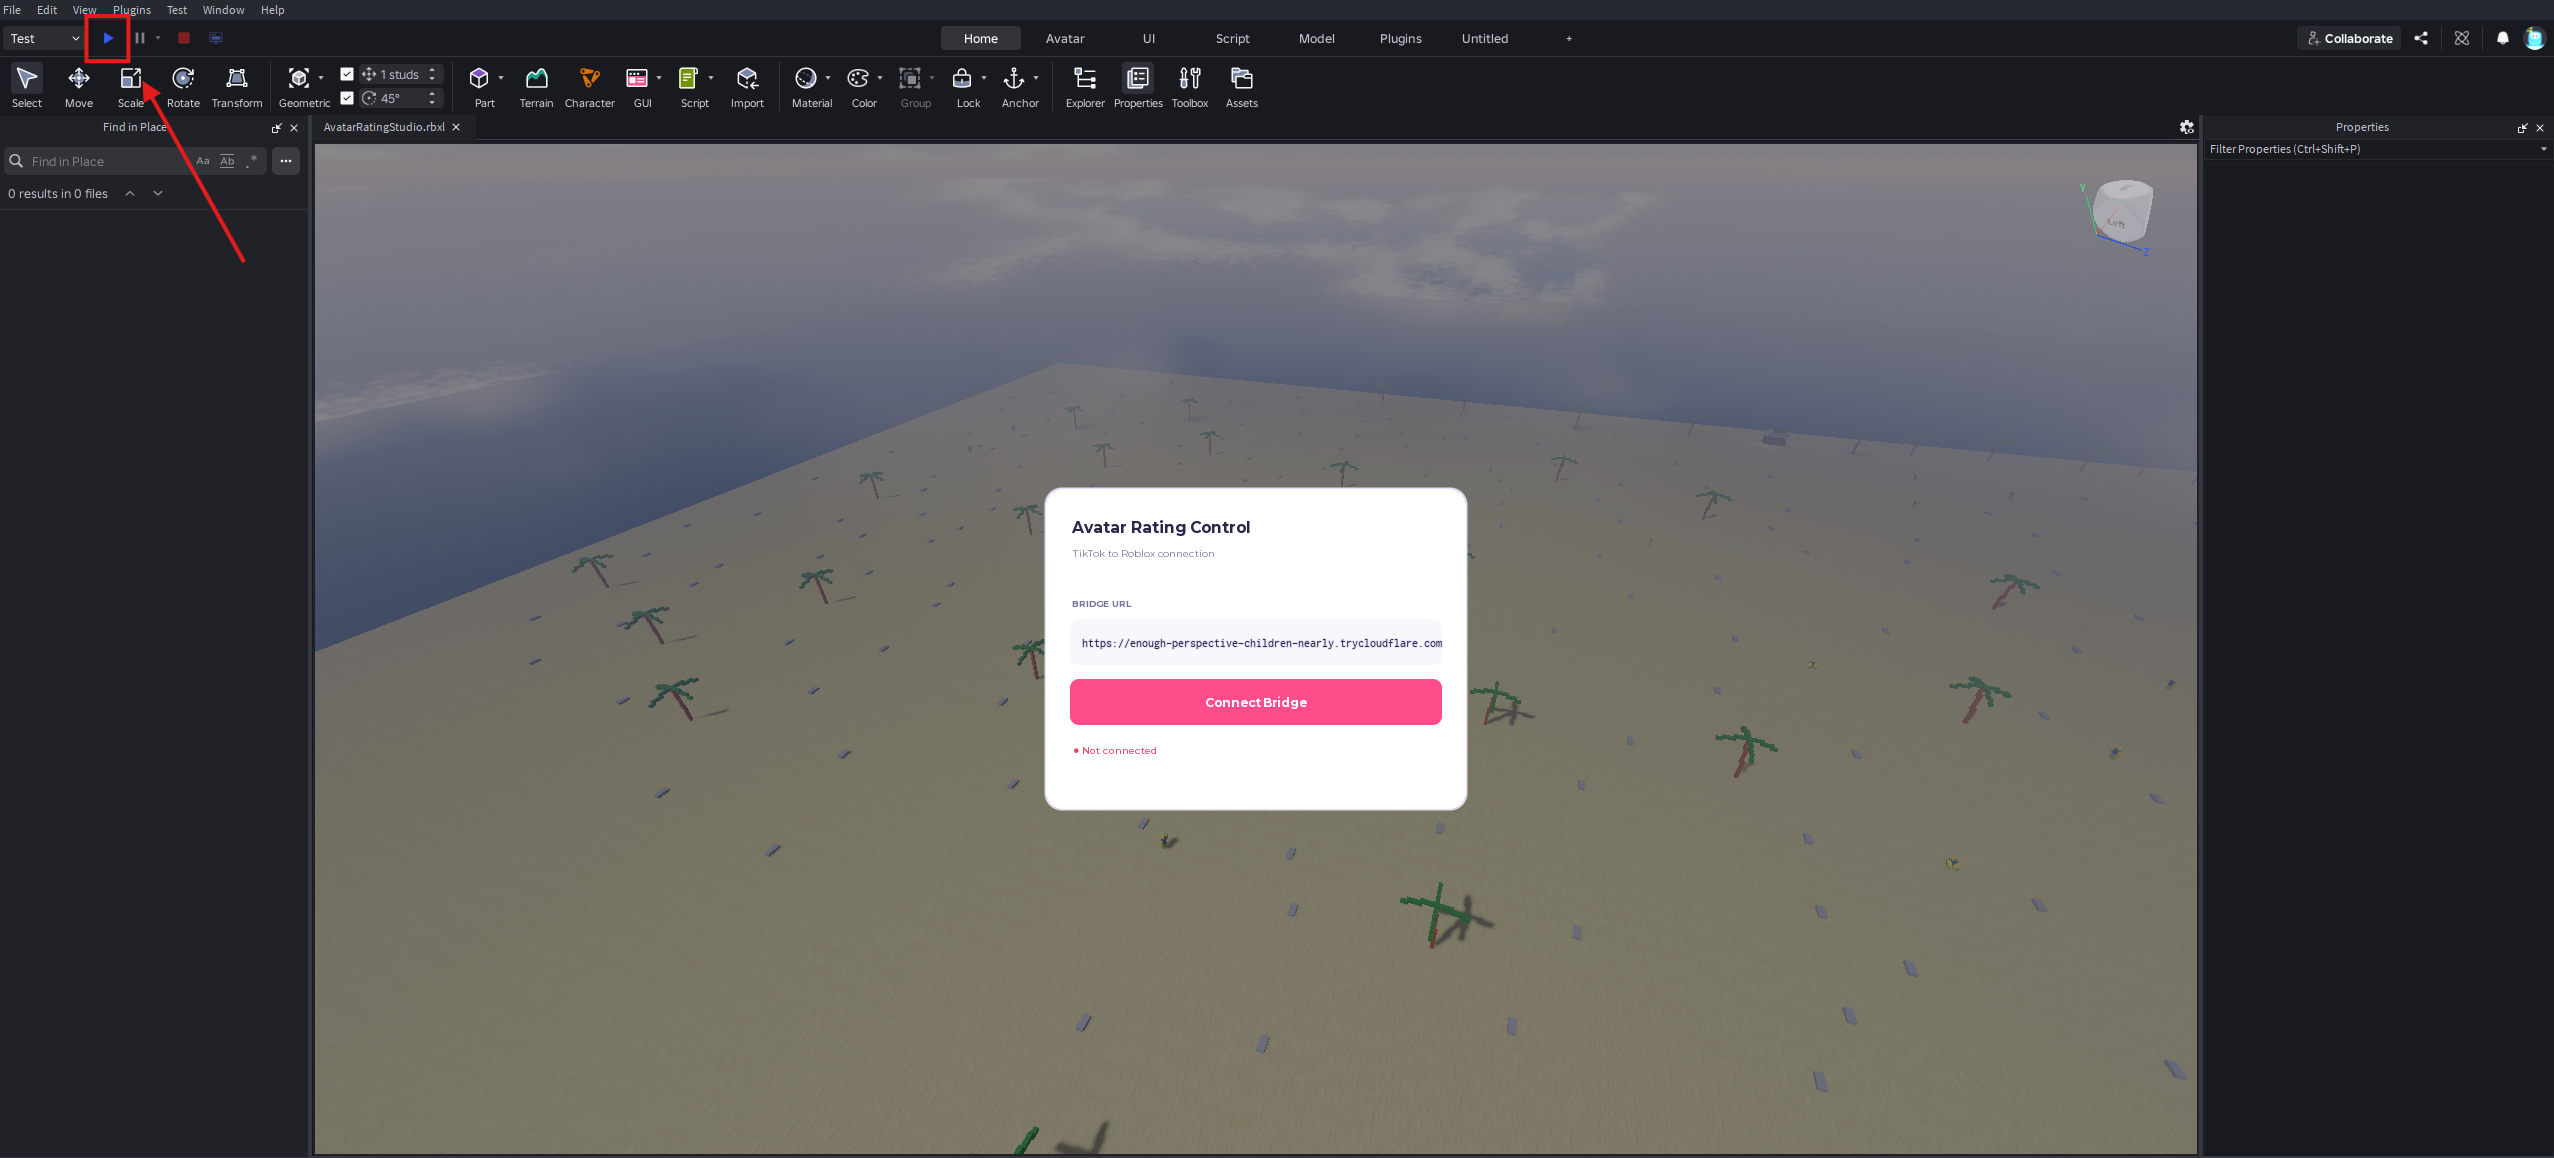Open the Toolbox panel

(x=1190, y=86)
